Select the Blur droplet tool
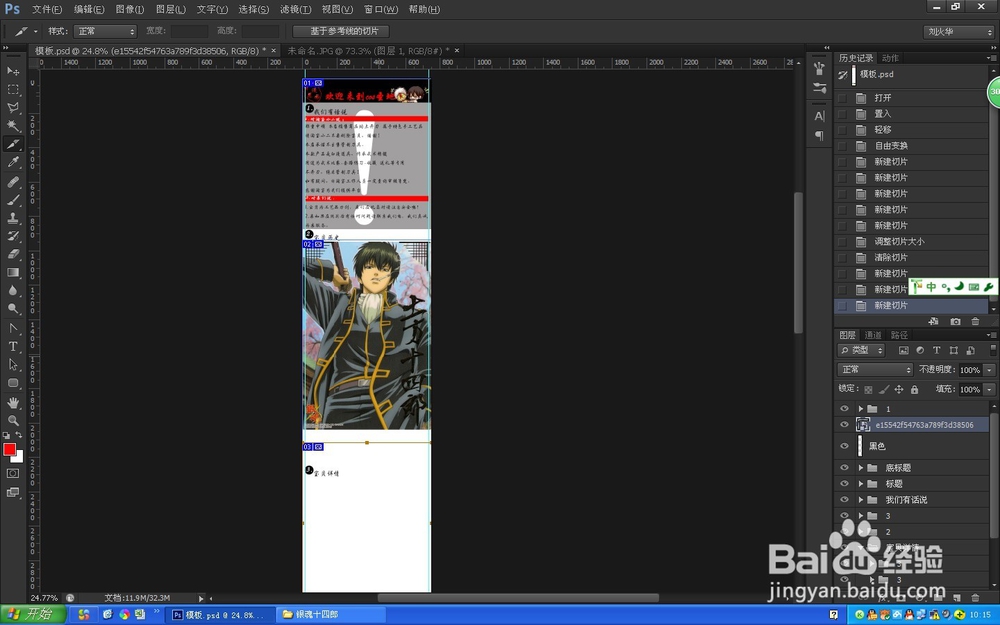 pyautogui.click(x=13, y=290)
